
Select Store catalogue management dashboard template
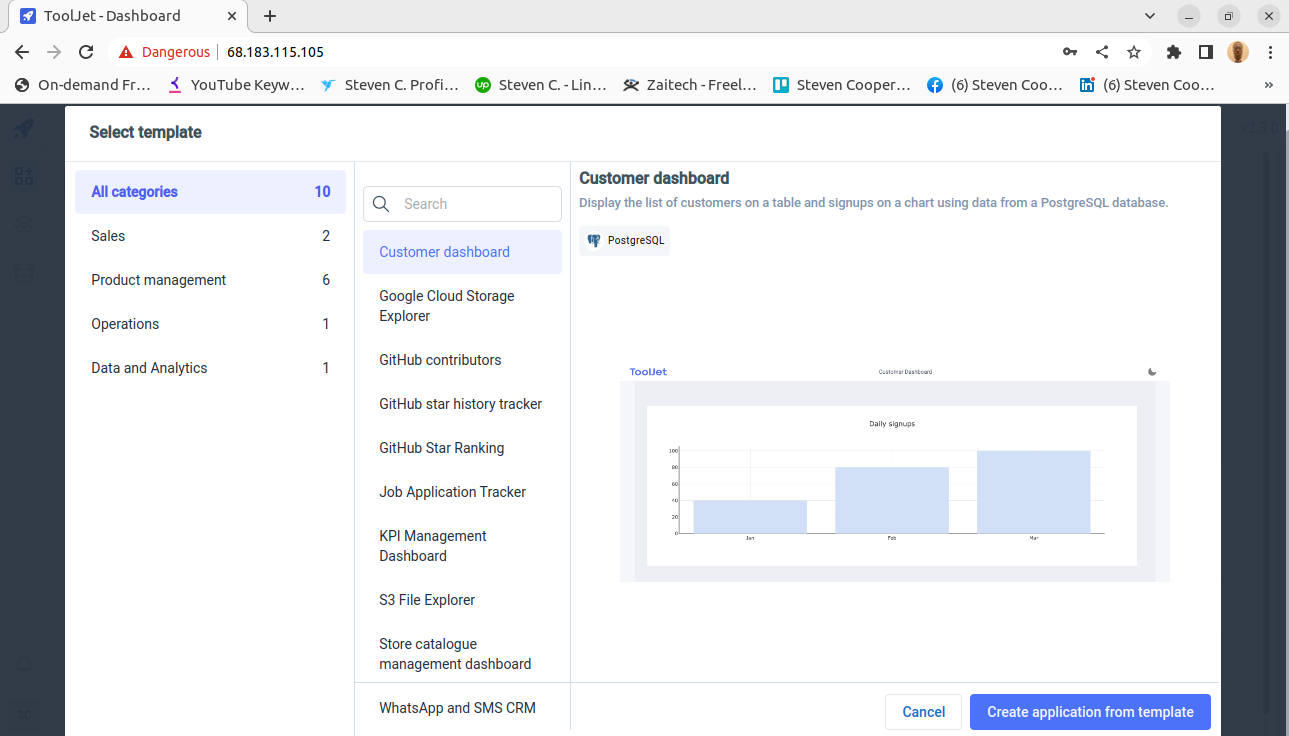[462, 654]
